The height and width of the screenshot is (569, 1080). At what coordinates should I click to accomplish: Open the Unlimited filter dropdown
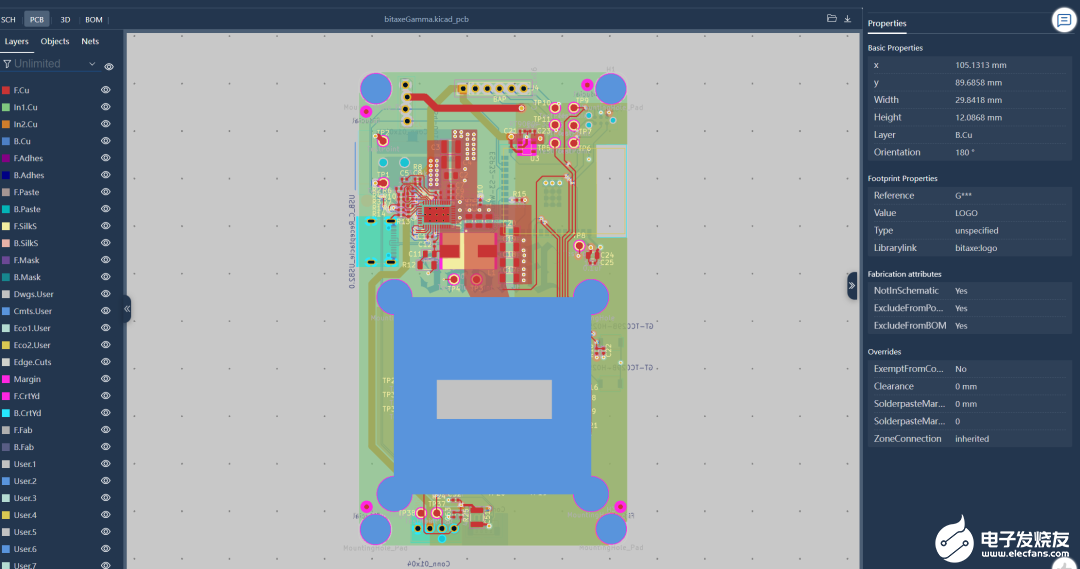[50, 63]
